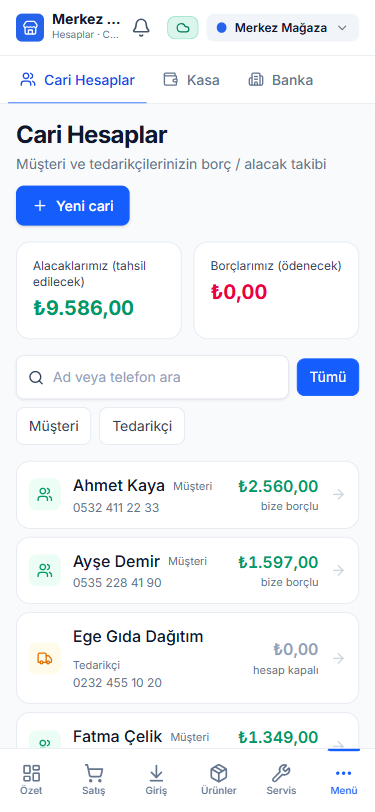Open Ahmet Kaya details arrow

[339, 495]
